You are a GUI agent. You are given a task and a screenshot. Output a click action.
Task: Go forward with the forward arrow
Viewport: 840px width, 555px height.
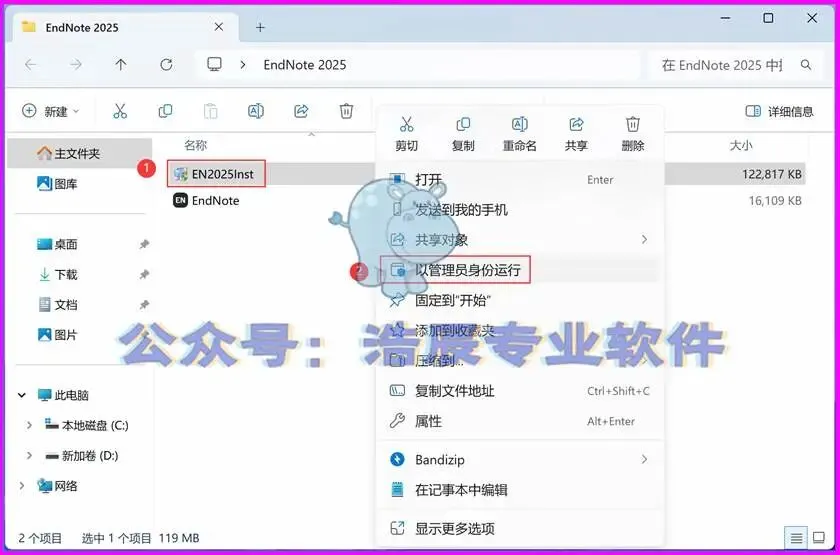click(x=76, y=65)
